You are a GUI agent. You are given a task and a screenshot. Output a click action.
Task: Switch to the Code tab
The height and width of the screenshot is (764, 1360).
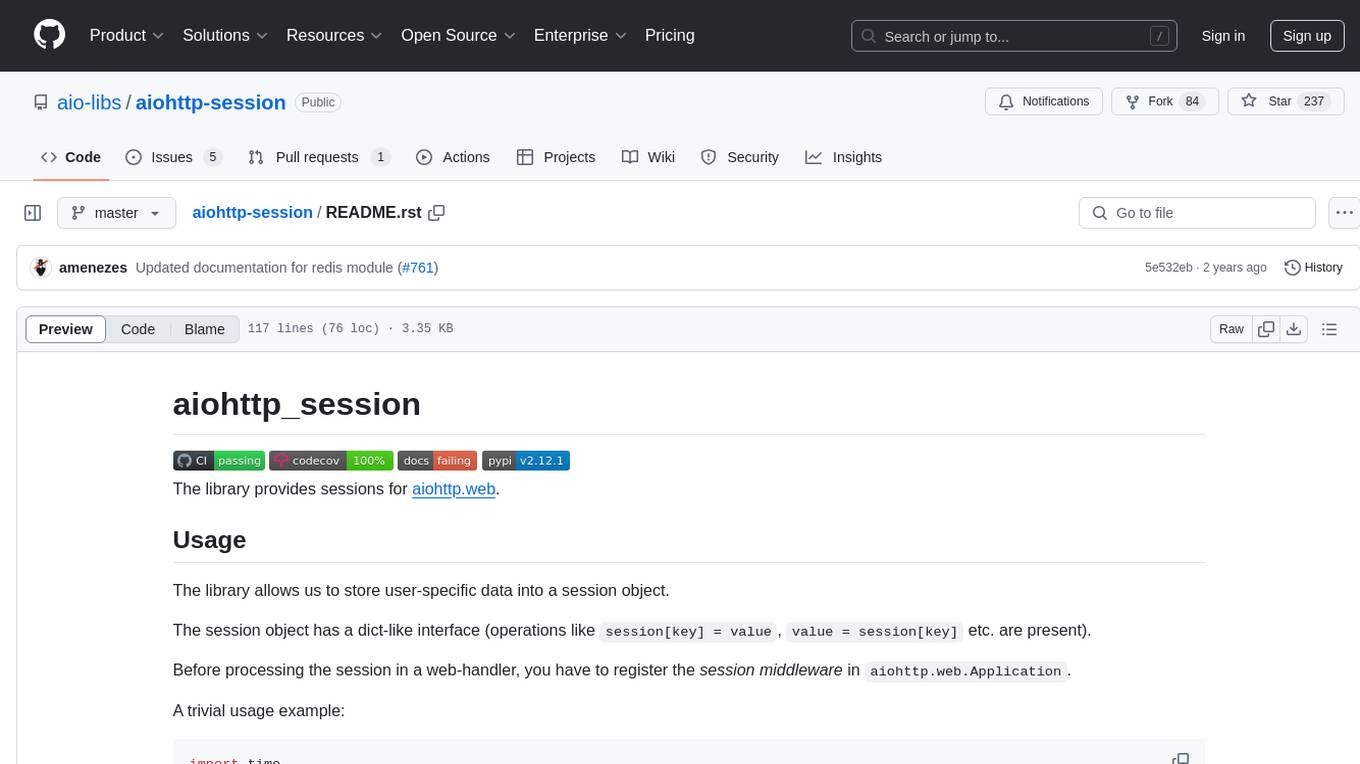pos(71,157)
